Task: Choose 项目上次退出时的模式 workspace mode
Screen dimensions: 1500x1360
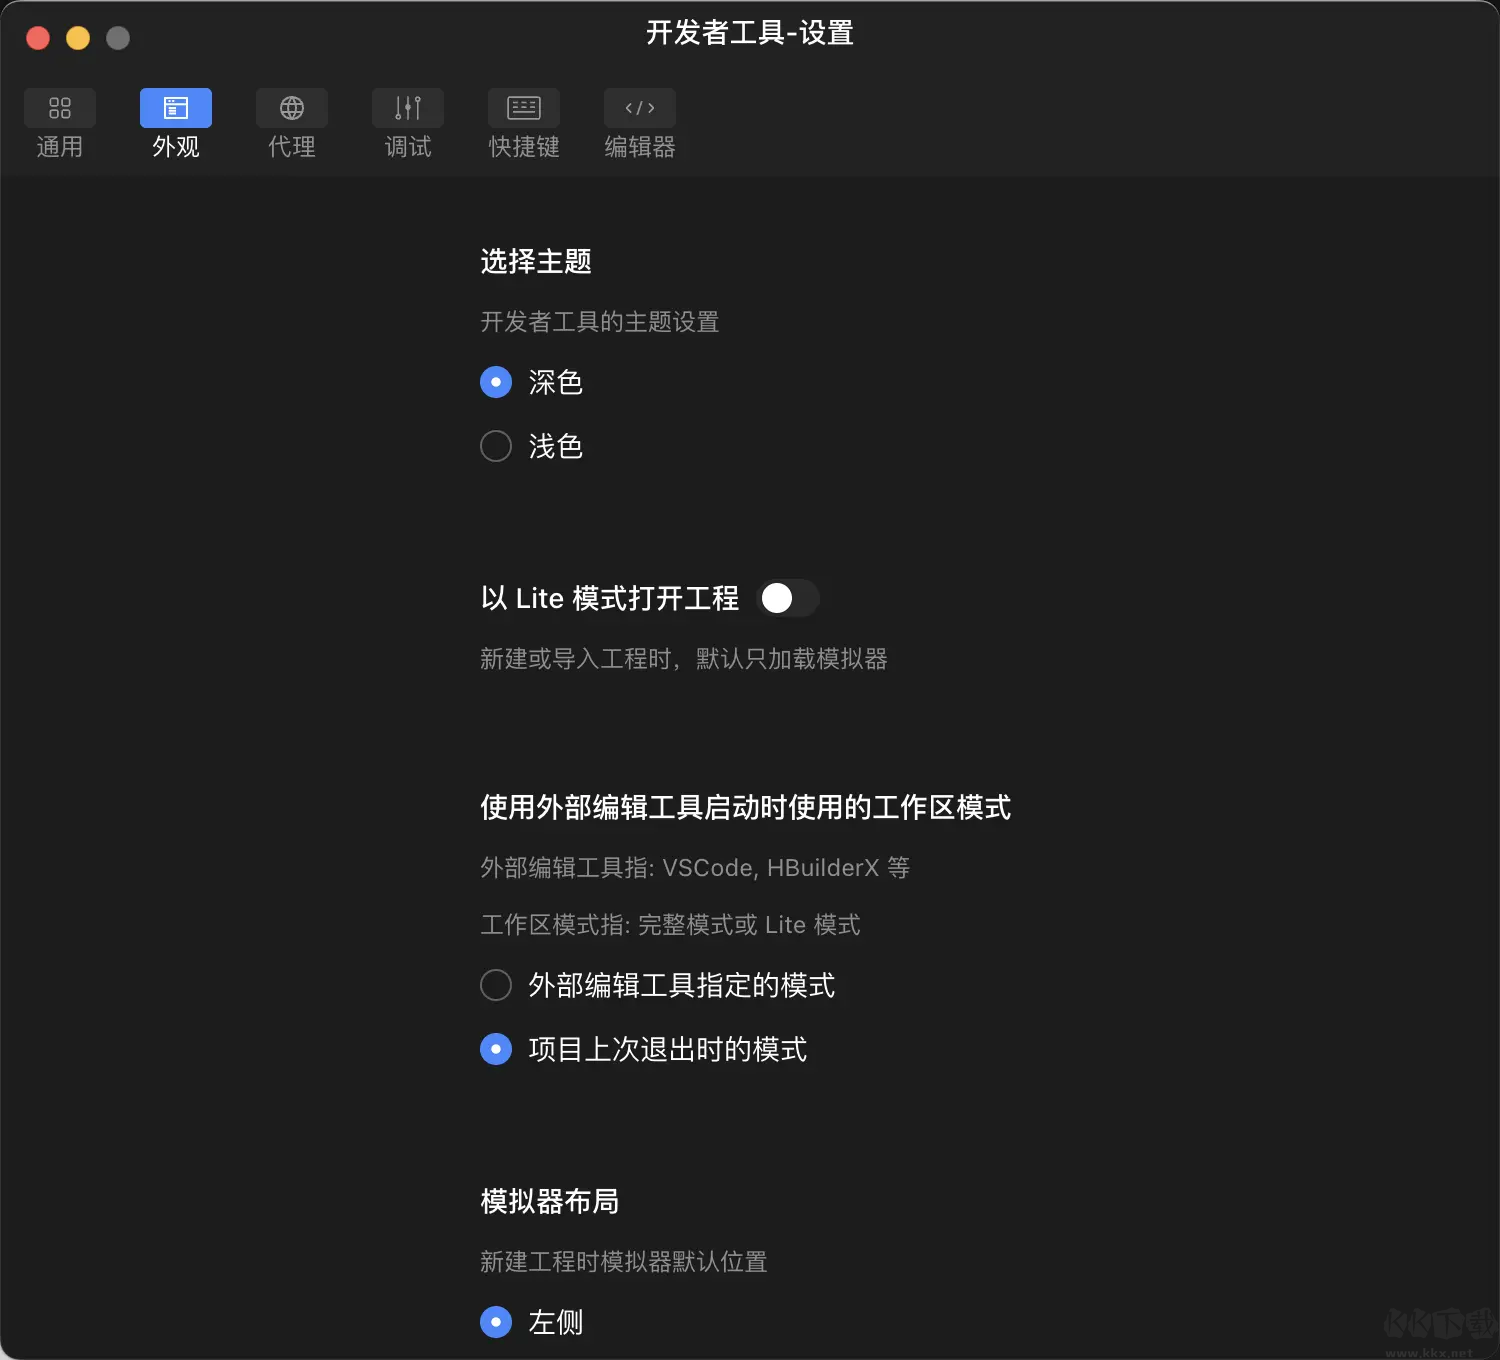Action: click(x=495, y=1049)
